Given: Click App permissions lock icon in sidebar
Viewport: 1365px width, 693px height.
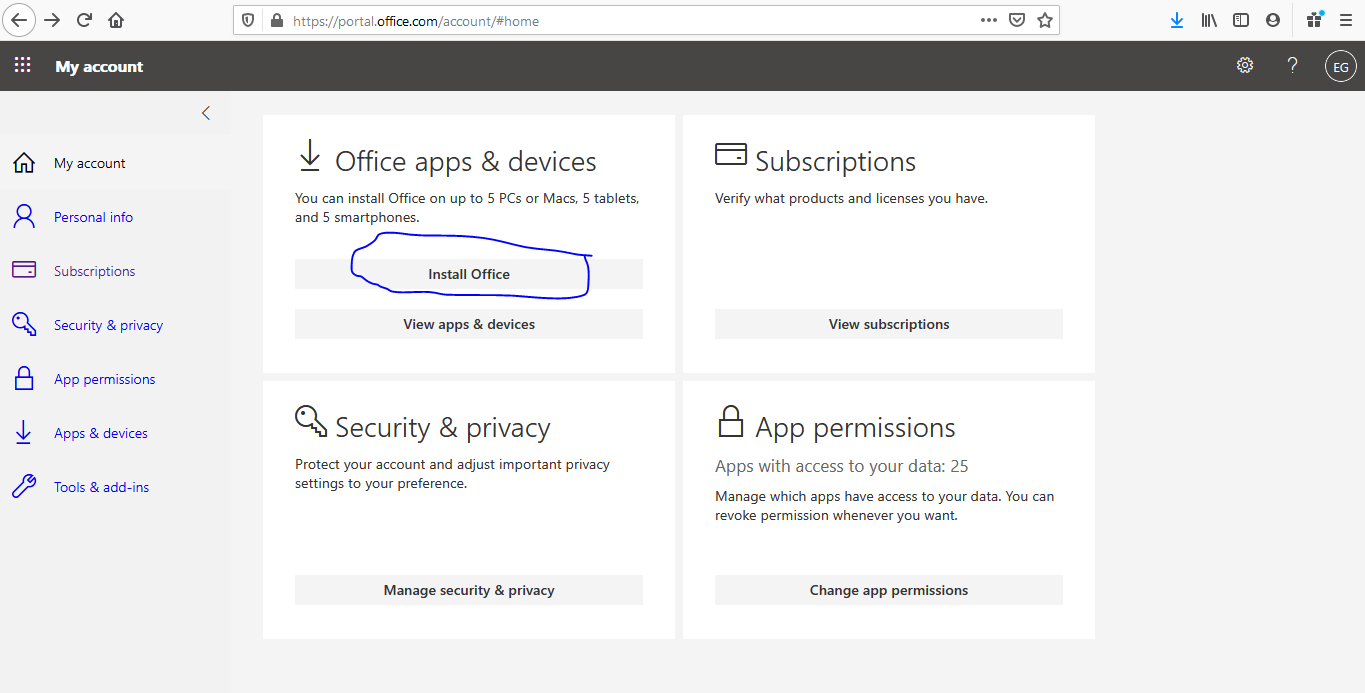Looking at the screenshot, I should point(24,378).
